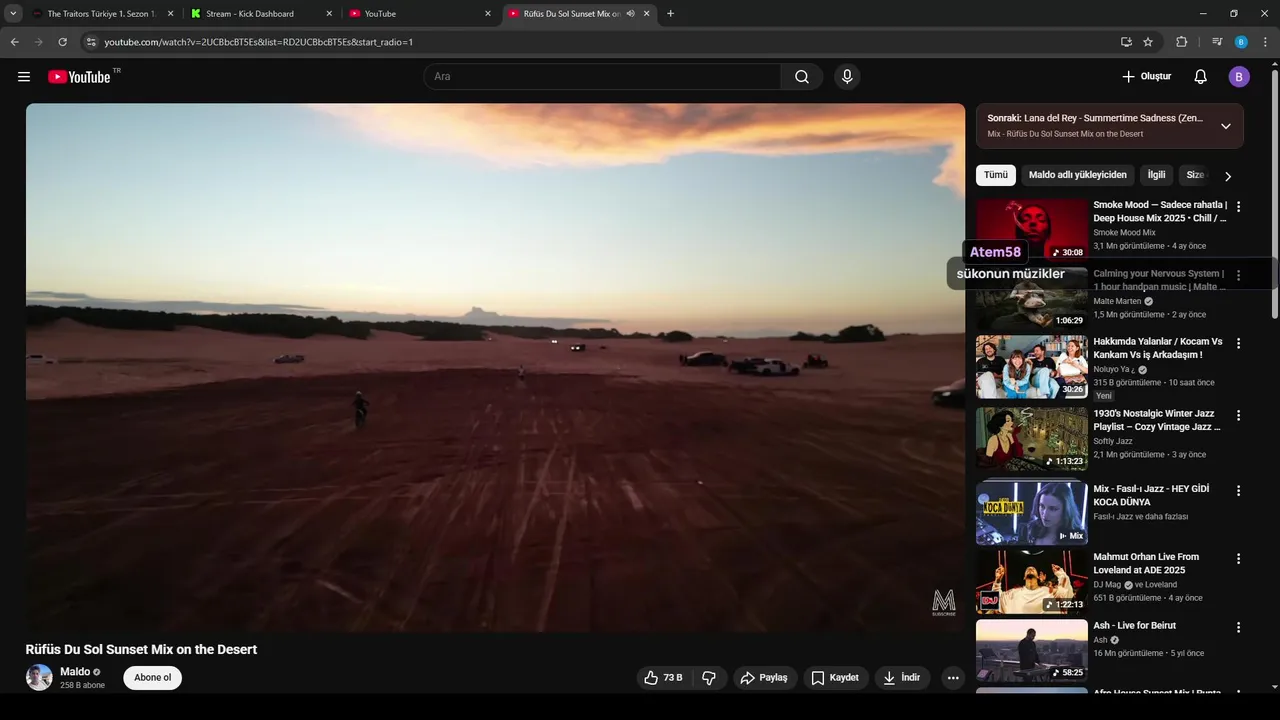Save video with the Kaydet button

[836, 678]
